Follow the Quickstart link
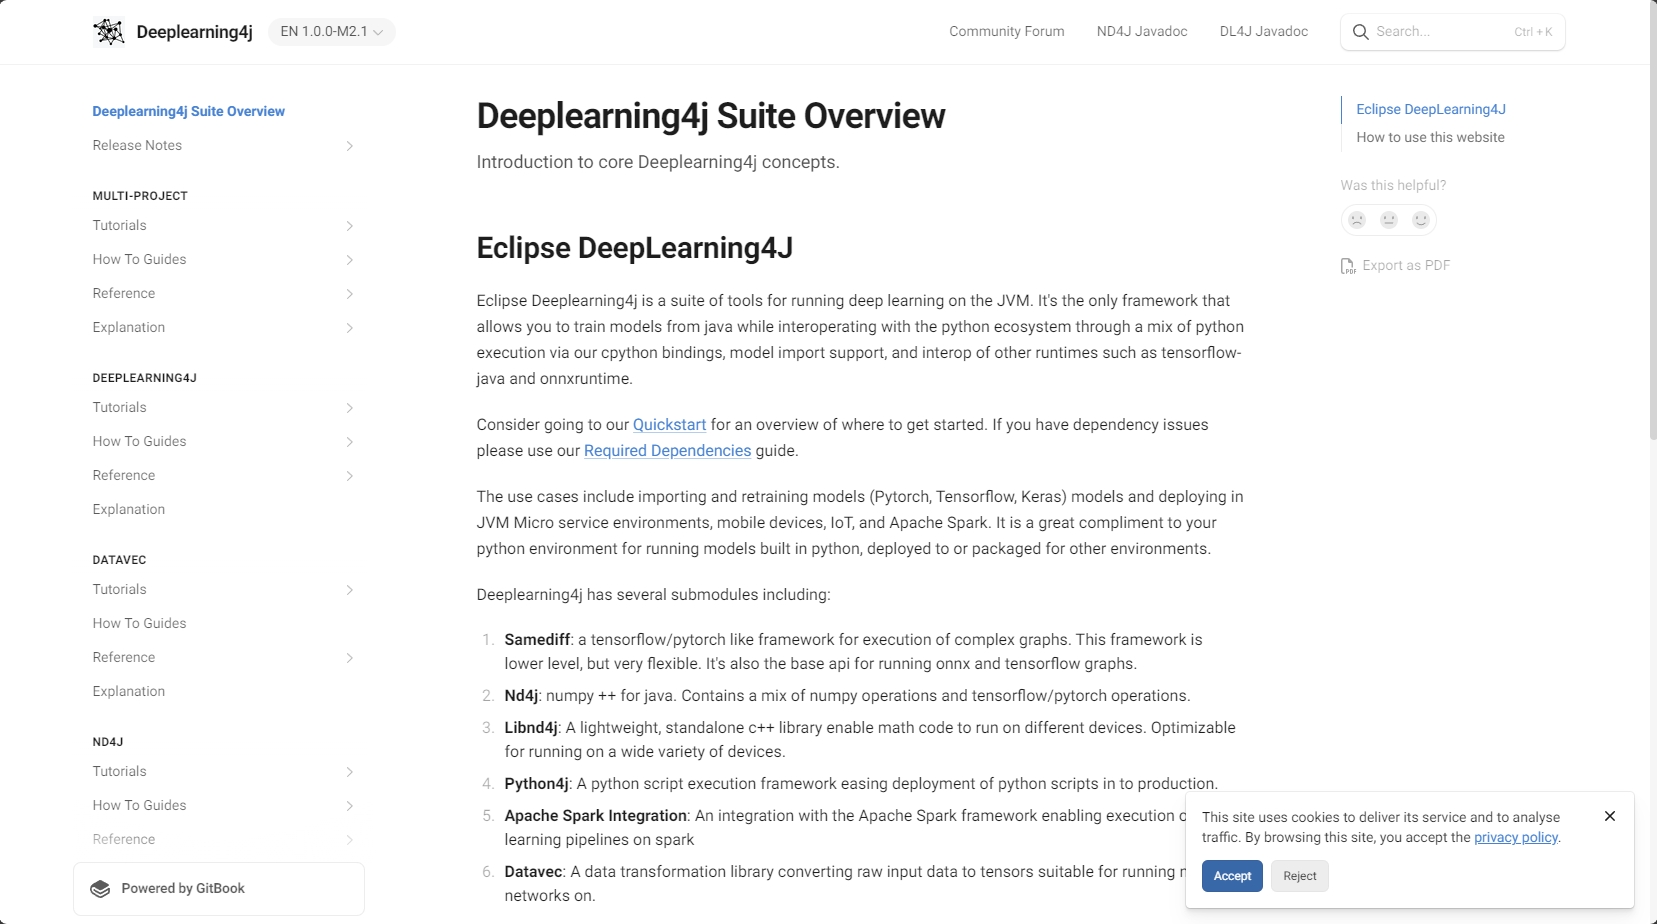This screenshot has width=1657, height=924. [669, 425]
